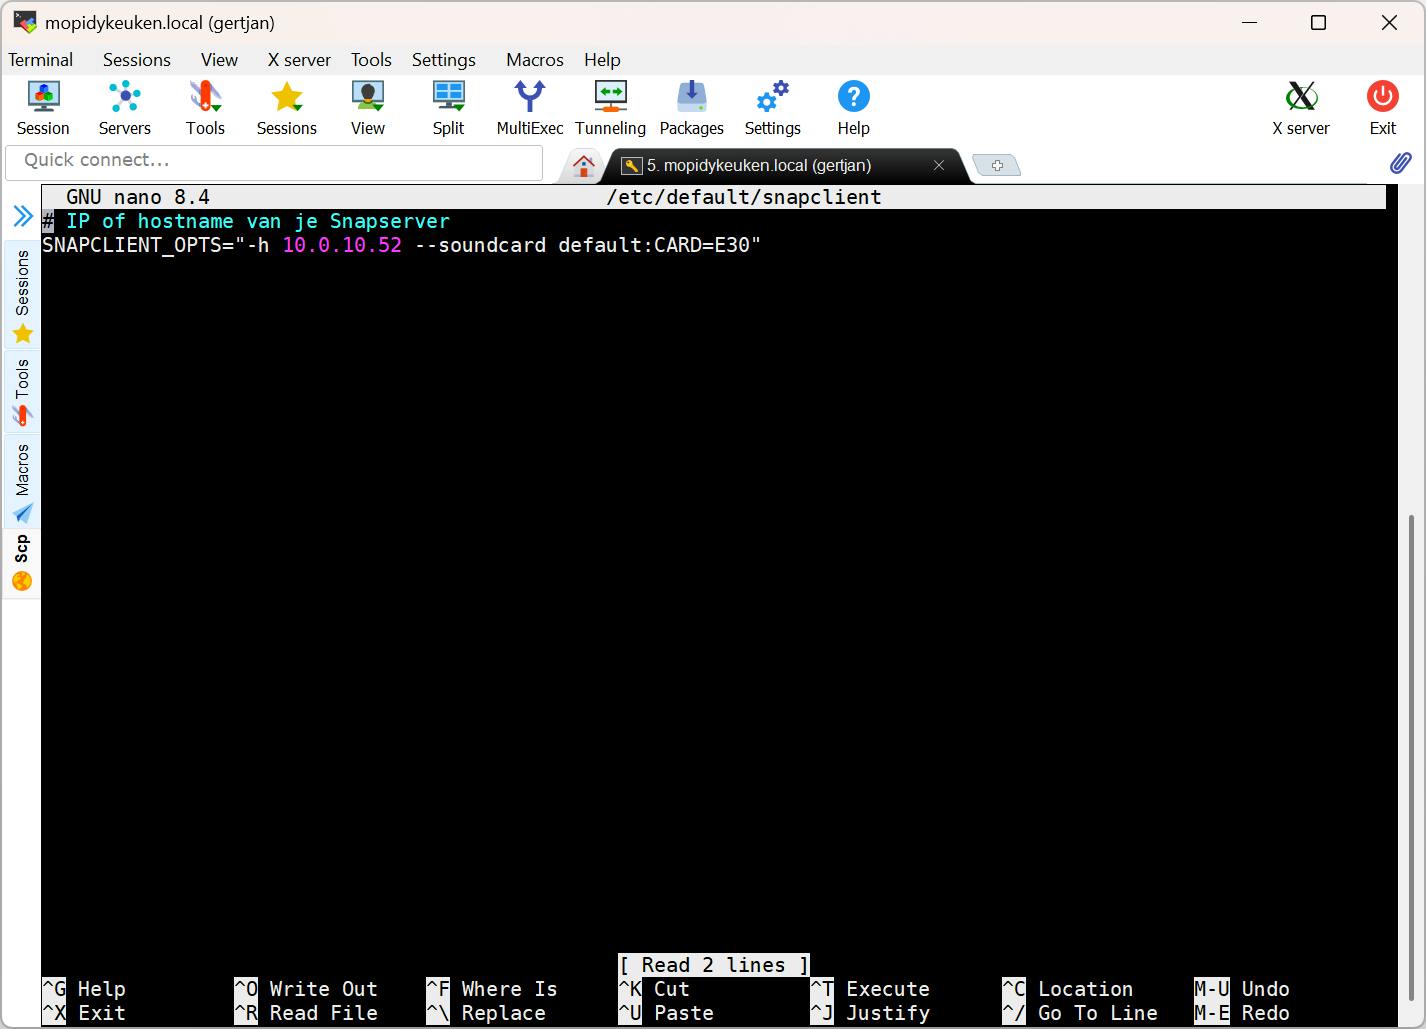
Task: Click the default:CARD=E30 value
Action: (654, 245)
